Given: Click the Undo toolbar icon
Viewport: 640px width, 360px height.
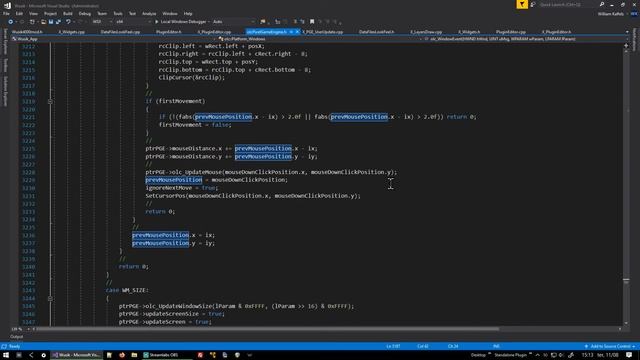Looking at the screenshot, I should [68, 22].
